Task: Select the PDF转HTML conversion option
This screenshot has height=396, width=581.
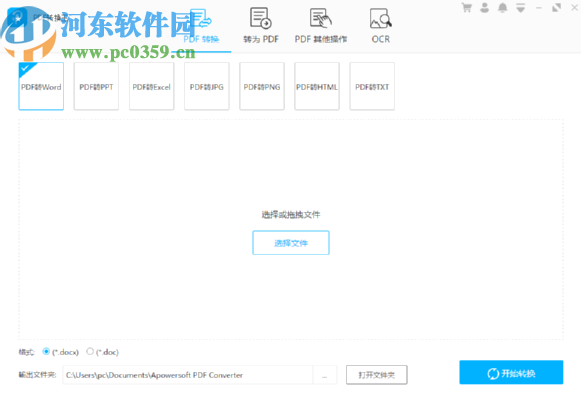Action: tap(317, 86)
